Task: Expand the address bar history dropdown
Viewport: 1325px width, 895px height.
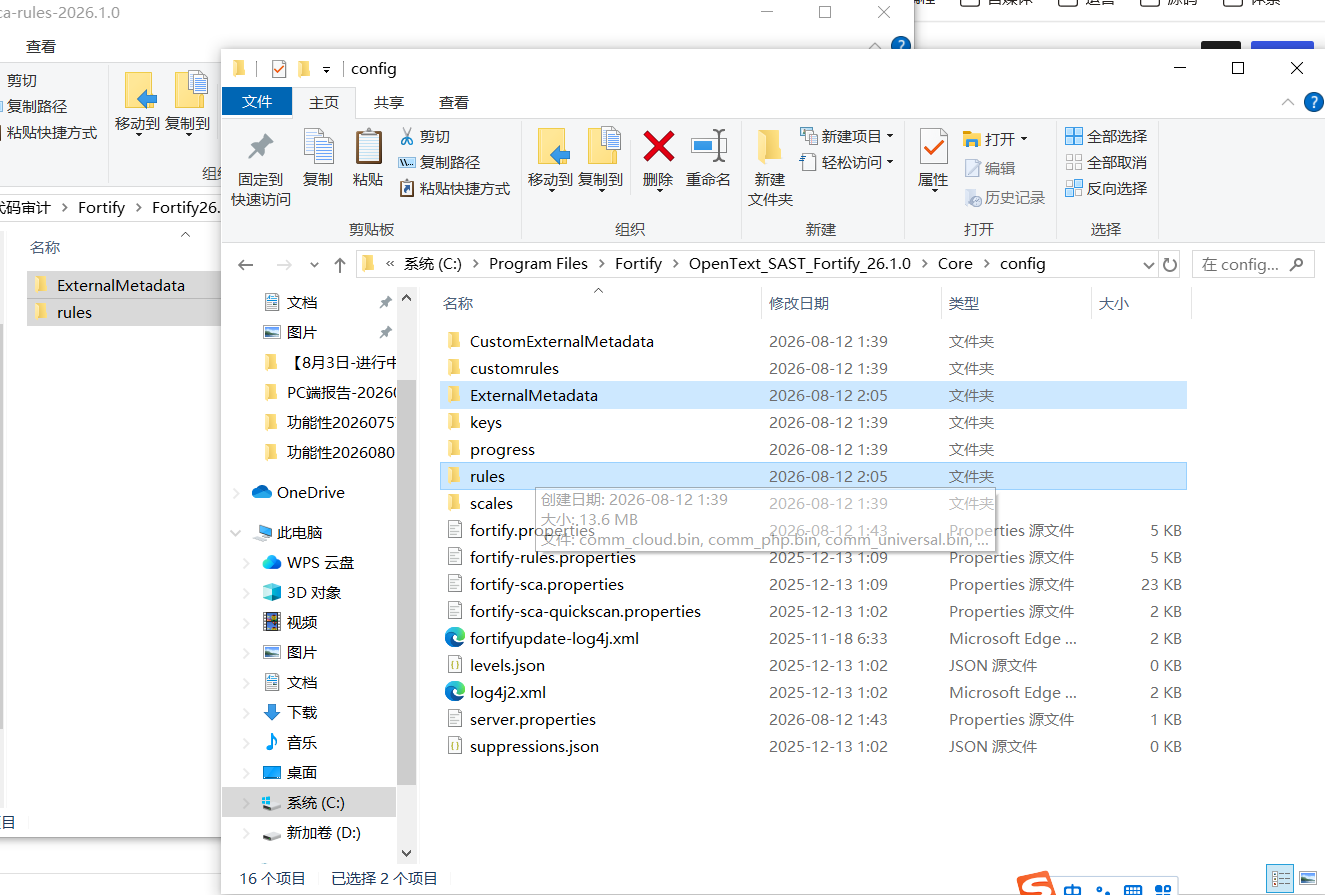Action: [1148, 265]
